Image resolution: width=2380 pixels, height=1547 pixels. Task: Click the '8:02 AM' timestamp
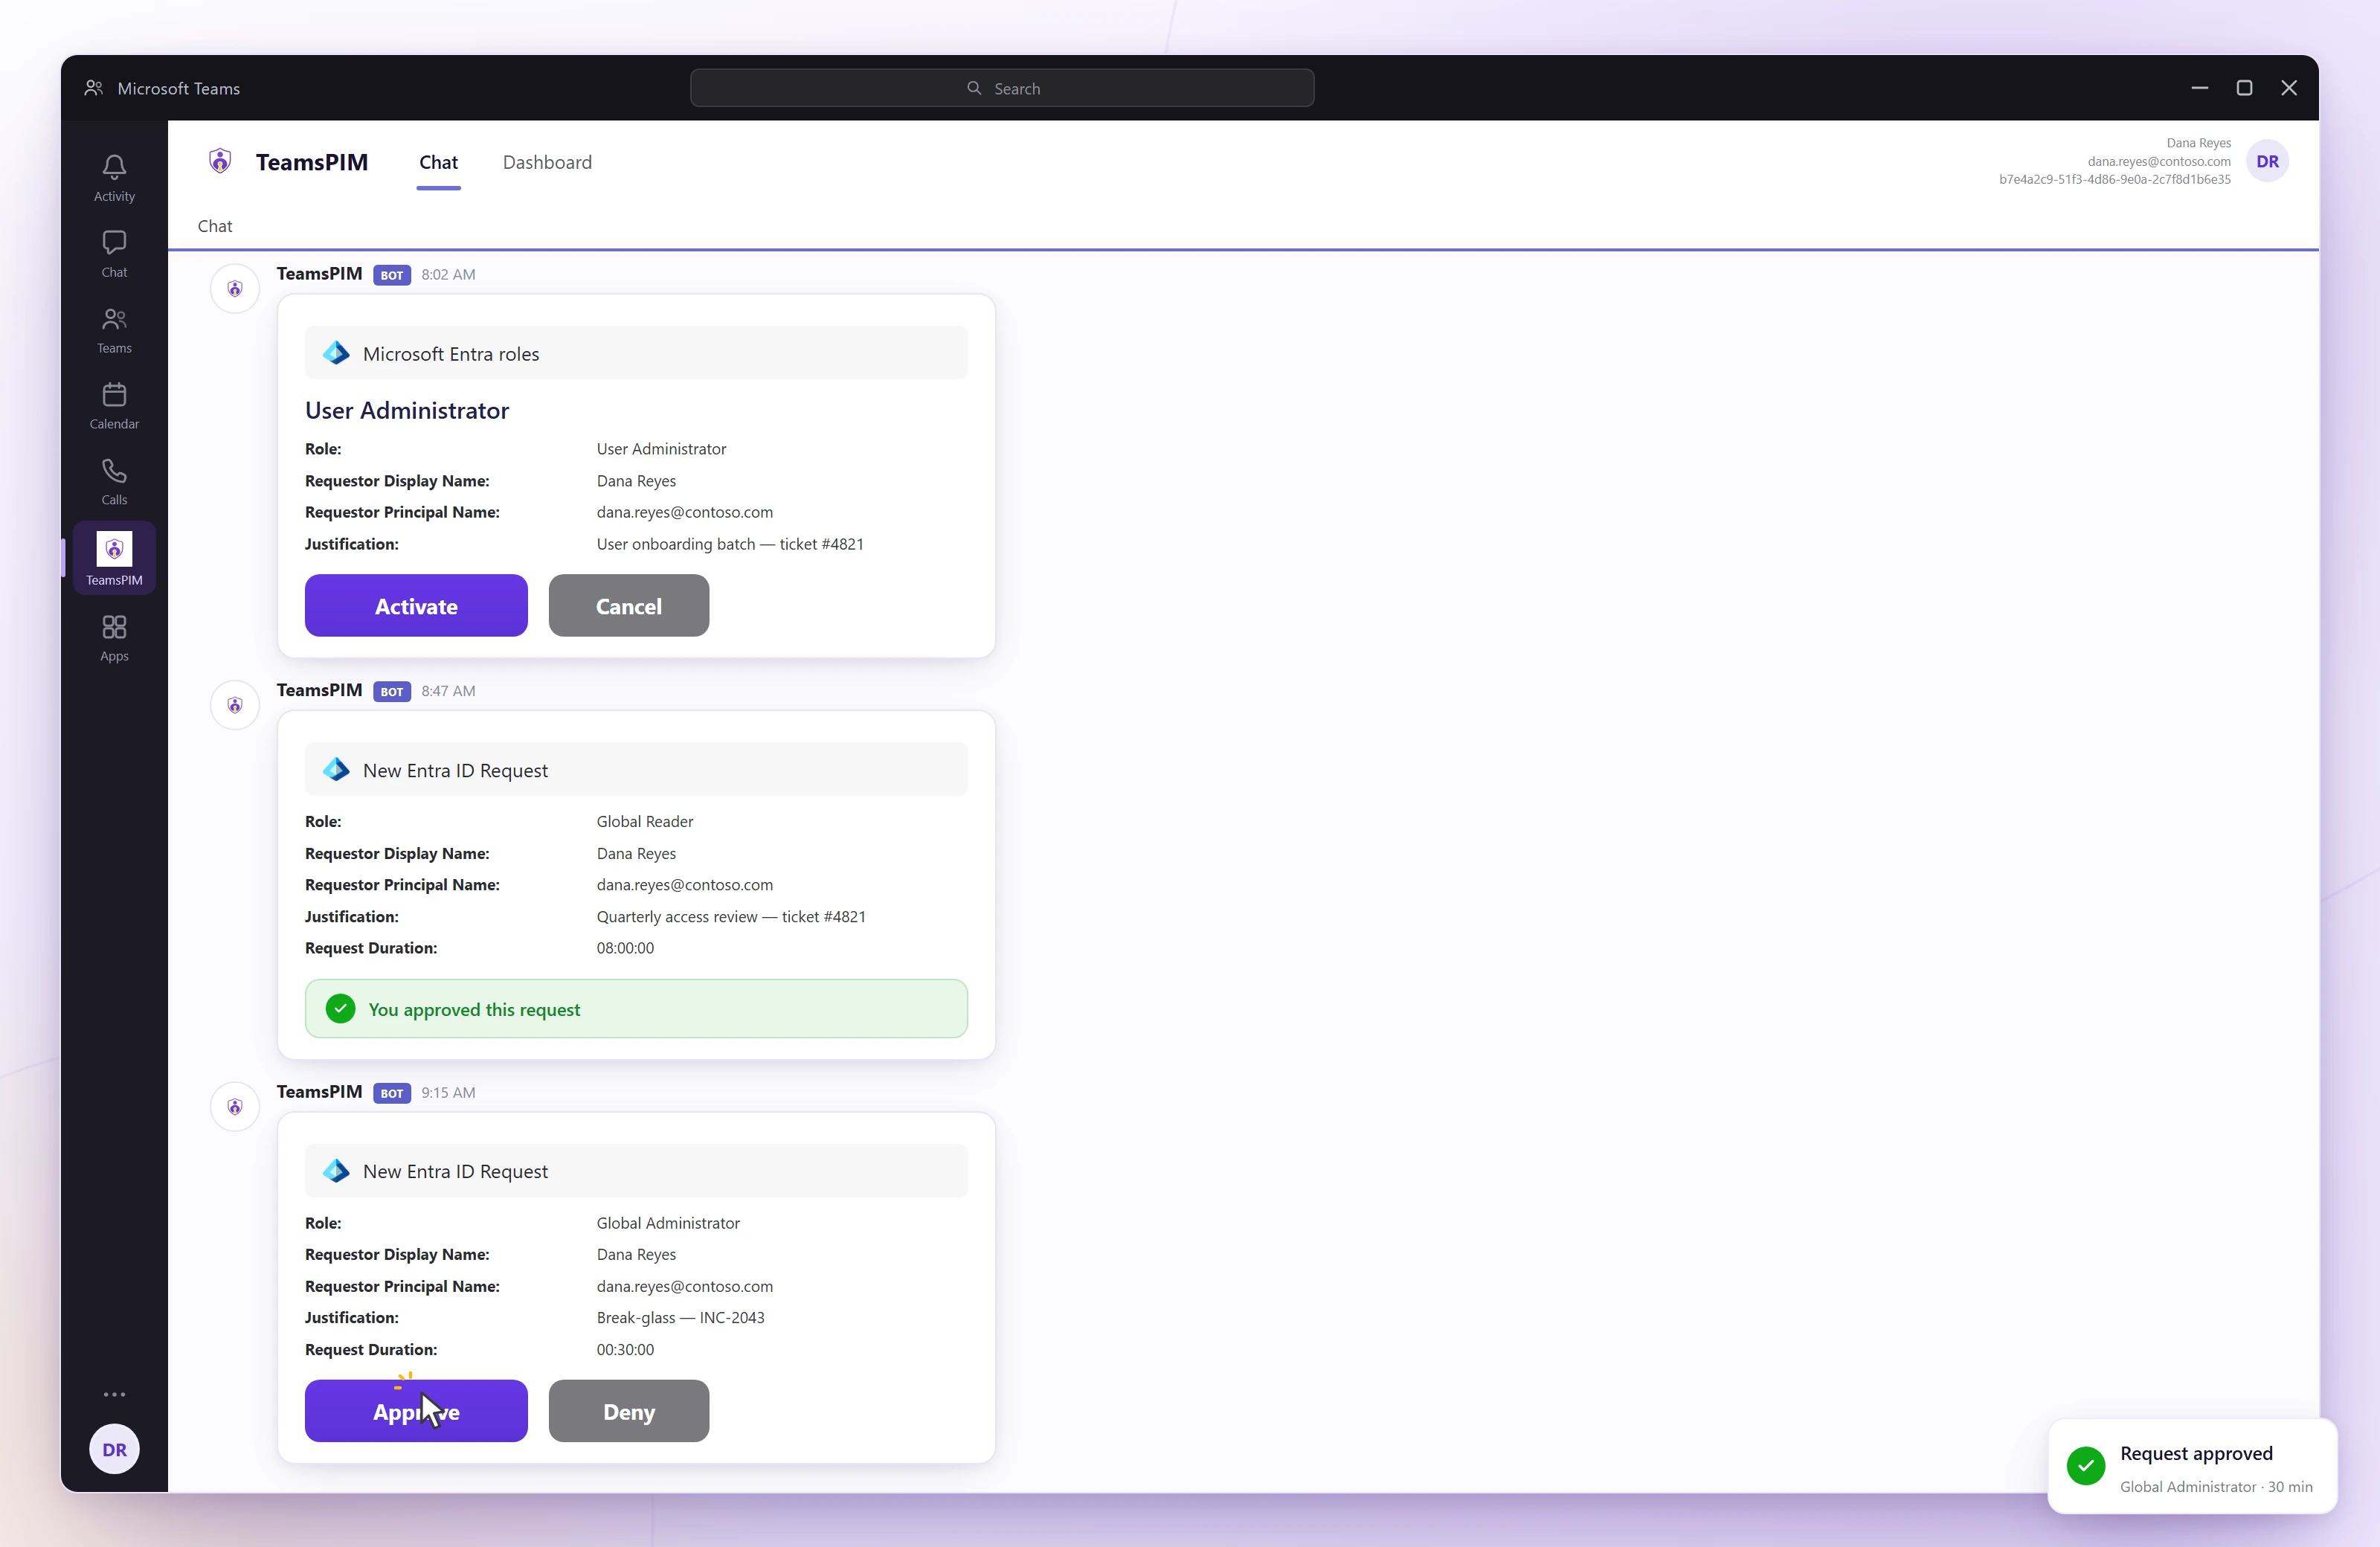[448, 275]
